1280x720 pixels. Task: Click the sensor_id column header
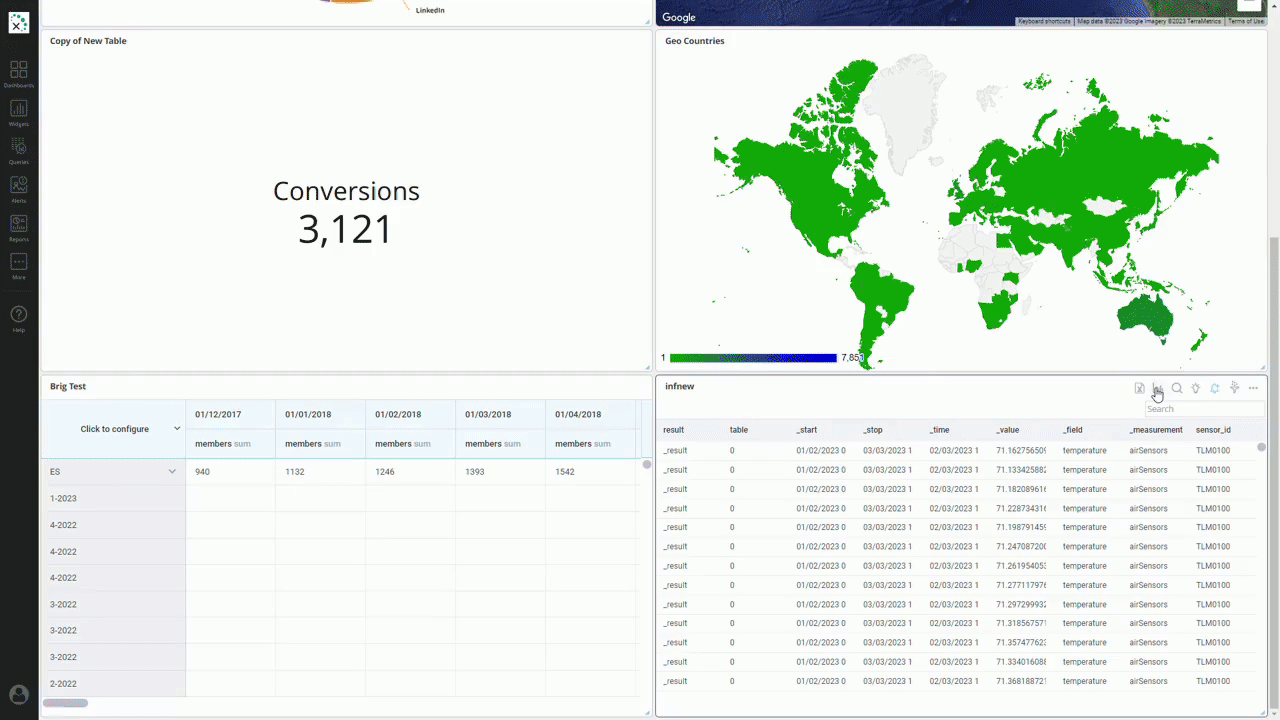[1212, 430]
